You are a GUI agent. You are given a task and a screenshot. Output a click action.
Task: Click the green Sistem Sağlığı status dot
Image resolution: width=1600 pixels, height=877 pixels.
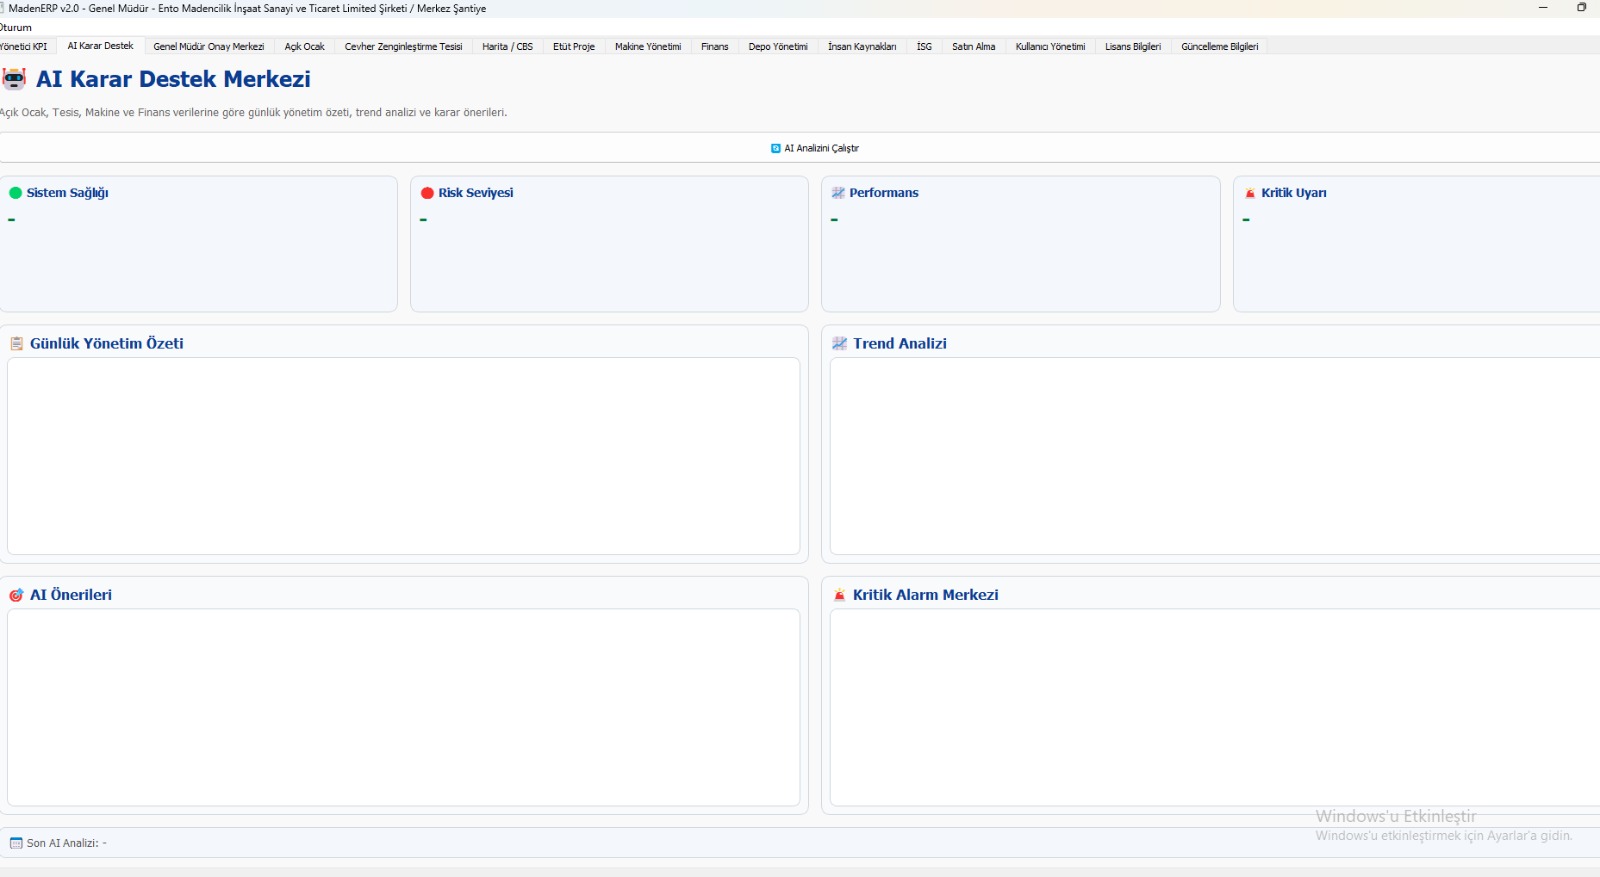pyautogui.click(x=15, y=193)
